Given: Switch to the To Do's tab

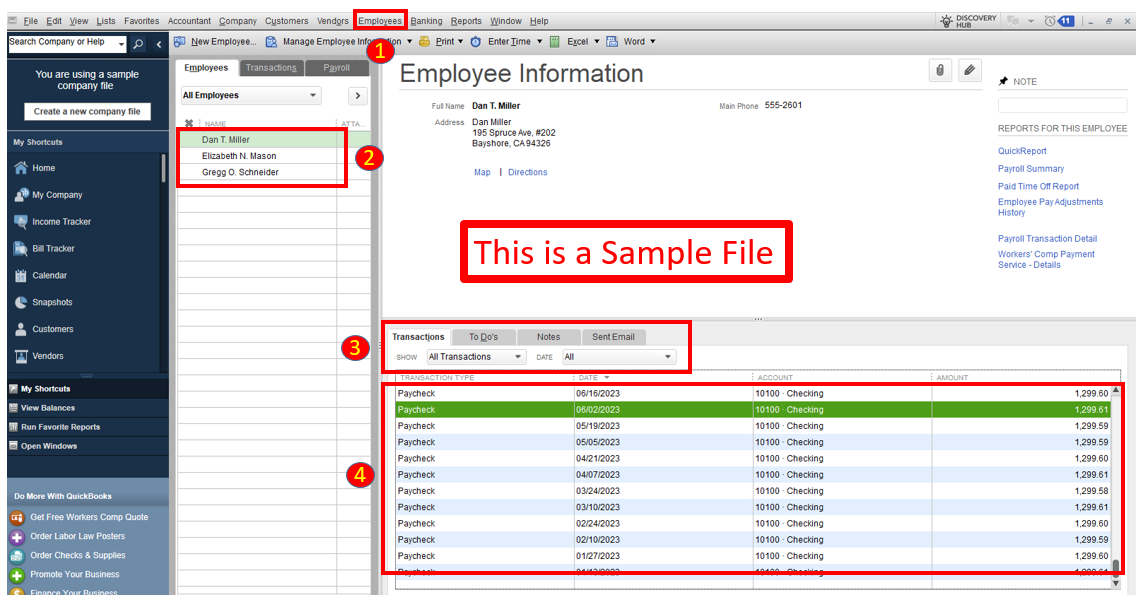Looking at the screenshot, I should (483, 337).
